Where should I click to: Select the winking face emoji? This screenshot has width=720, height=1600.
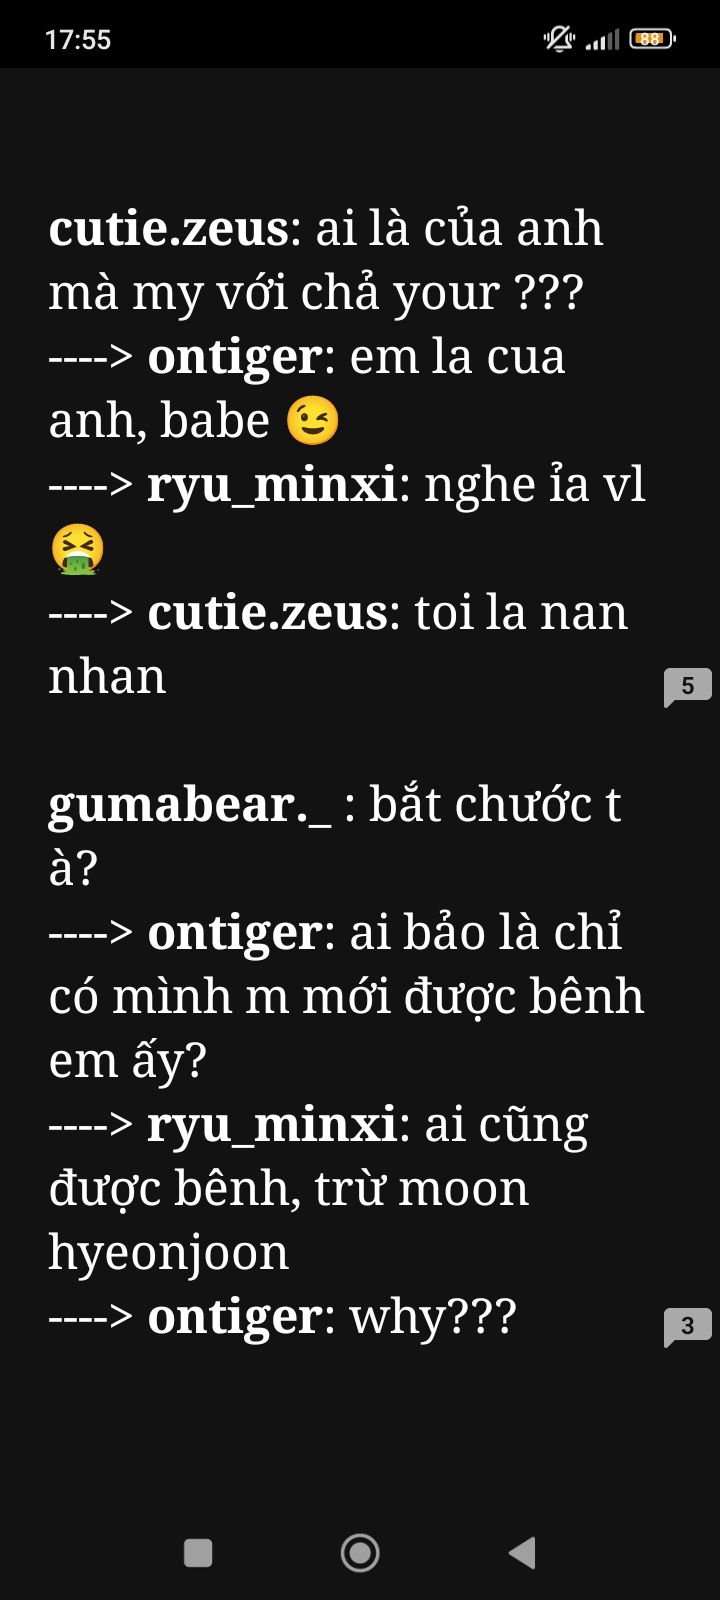click(x=313, y=421)
